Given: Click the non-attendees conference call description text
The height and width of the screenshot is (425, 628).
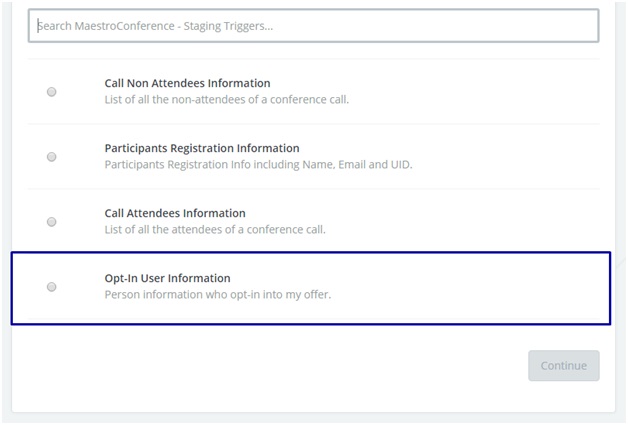Looking at the screenshot, I should (227, 99).
